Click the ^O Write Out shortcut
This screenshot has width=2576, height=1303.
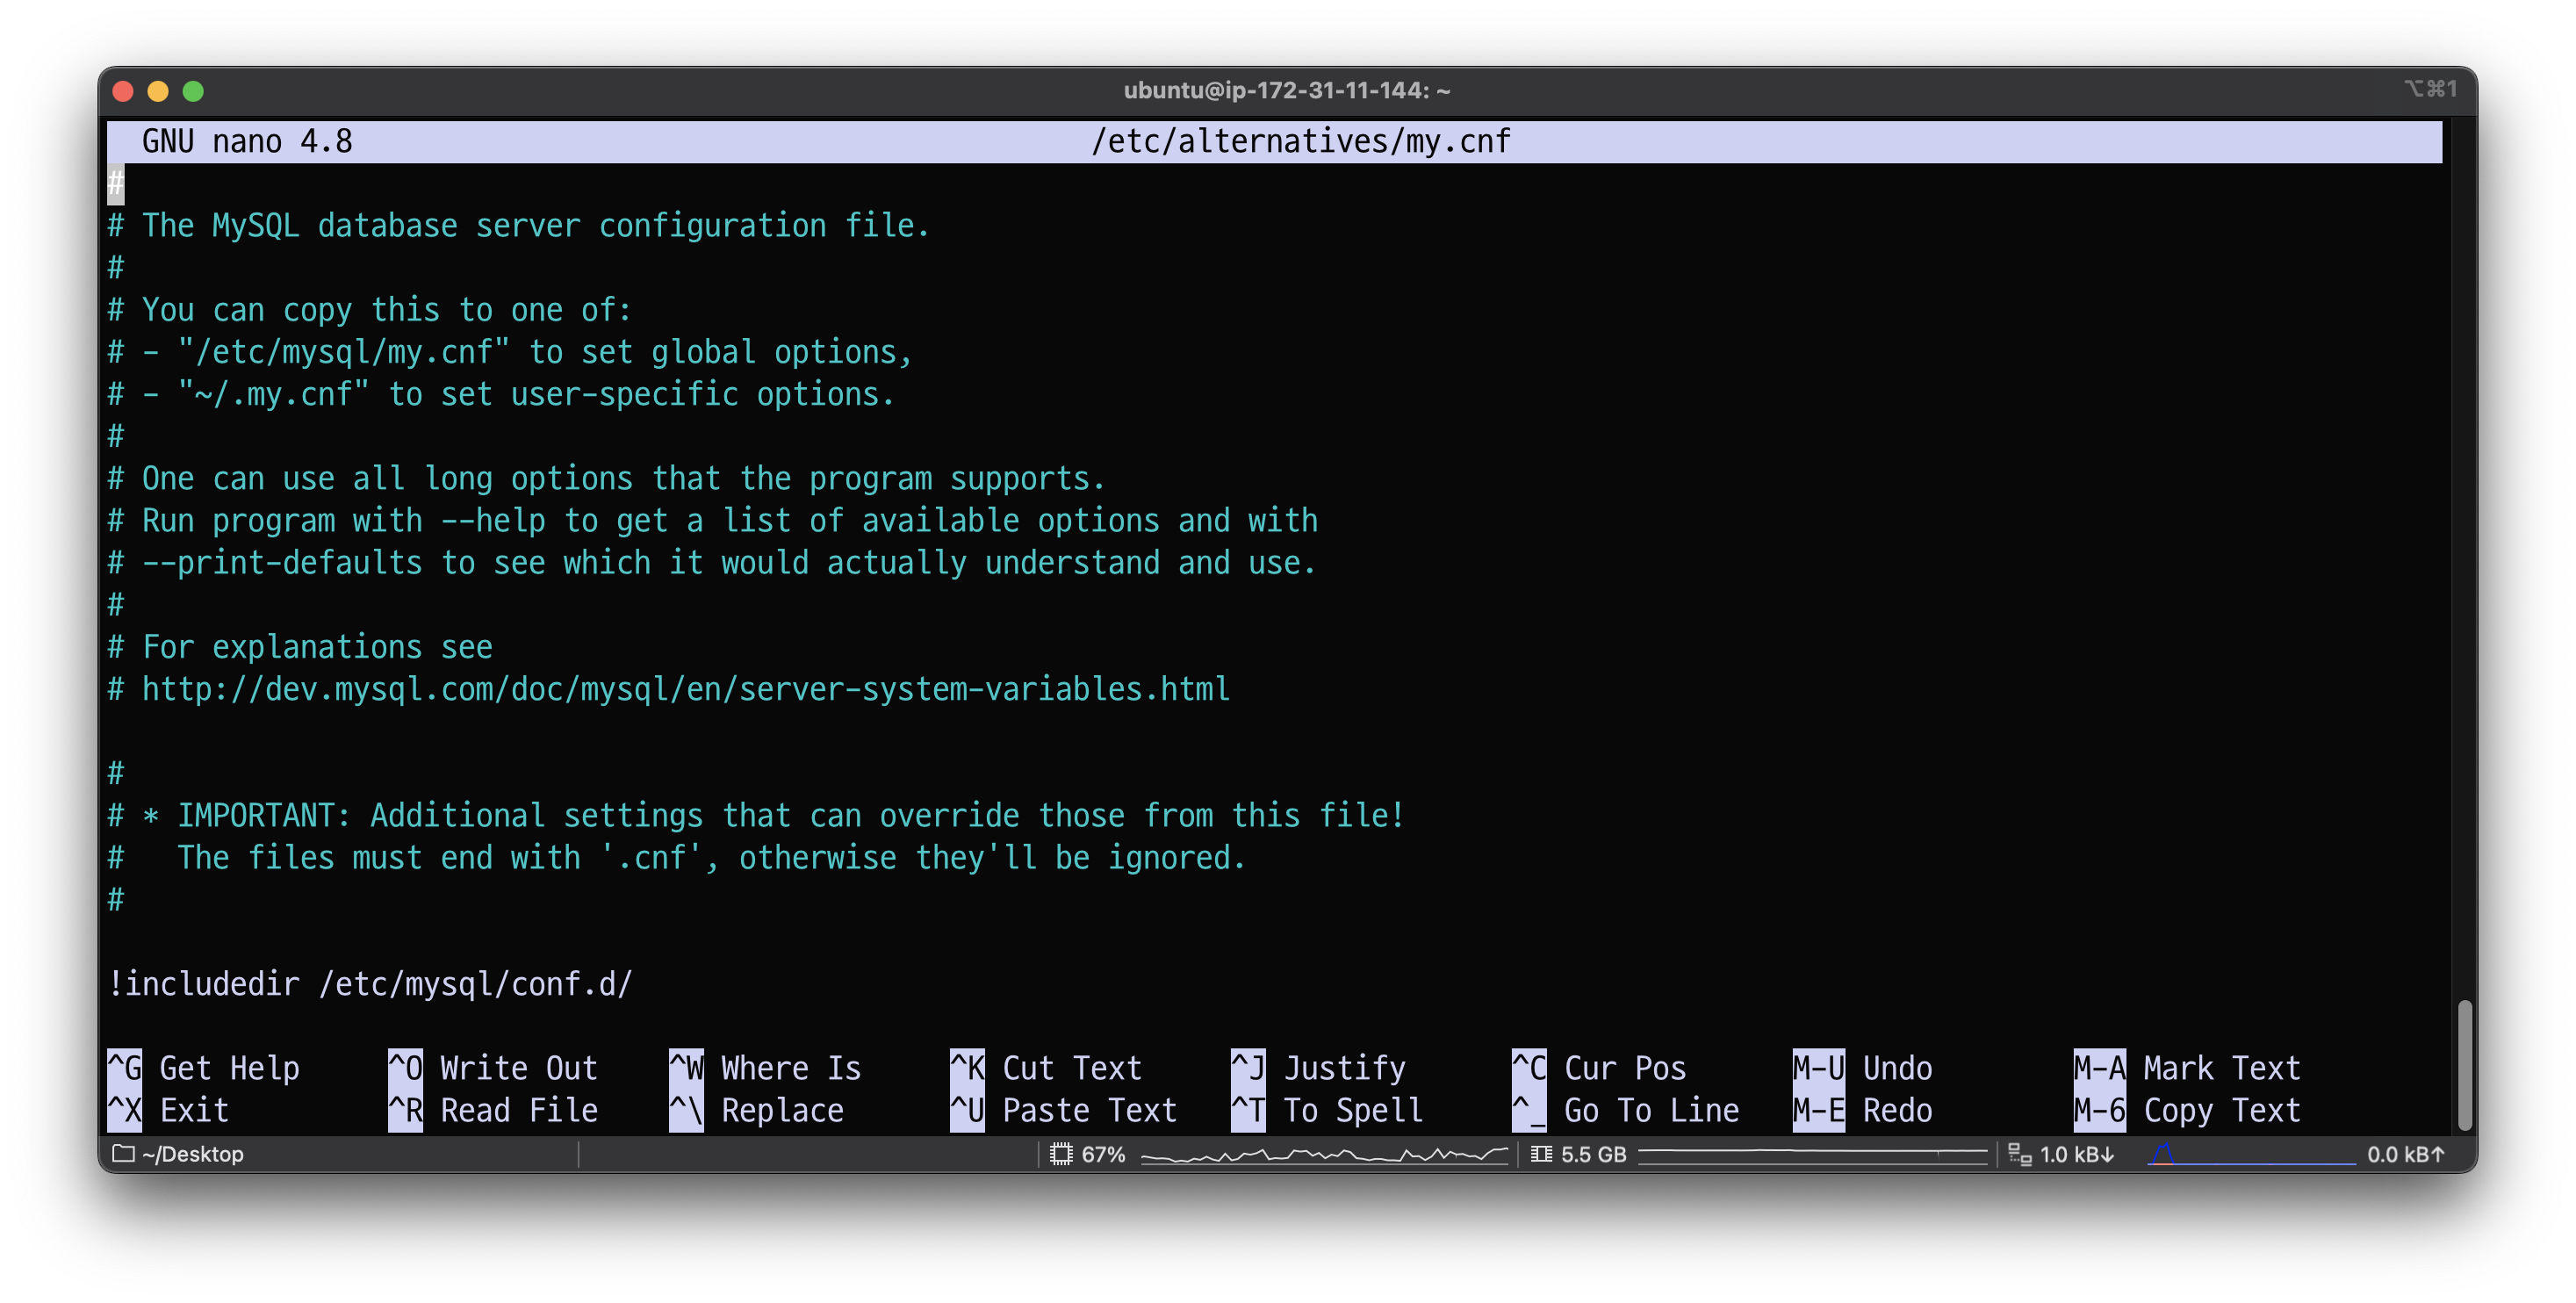coord(493,1068)
